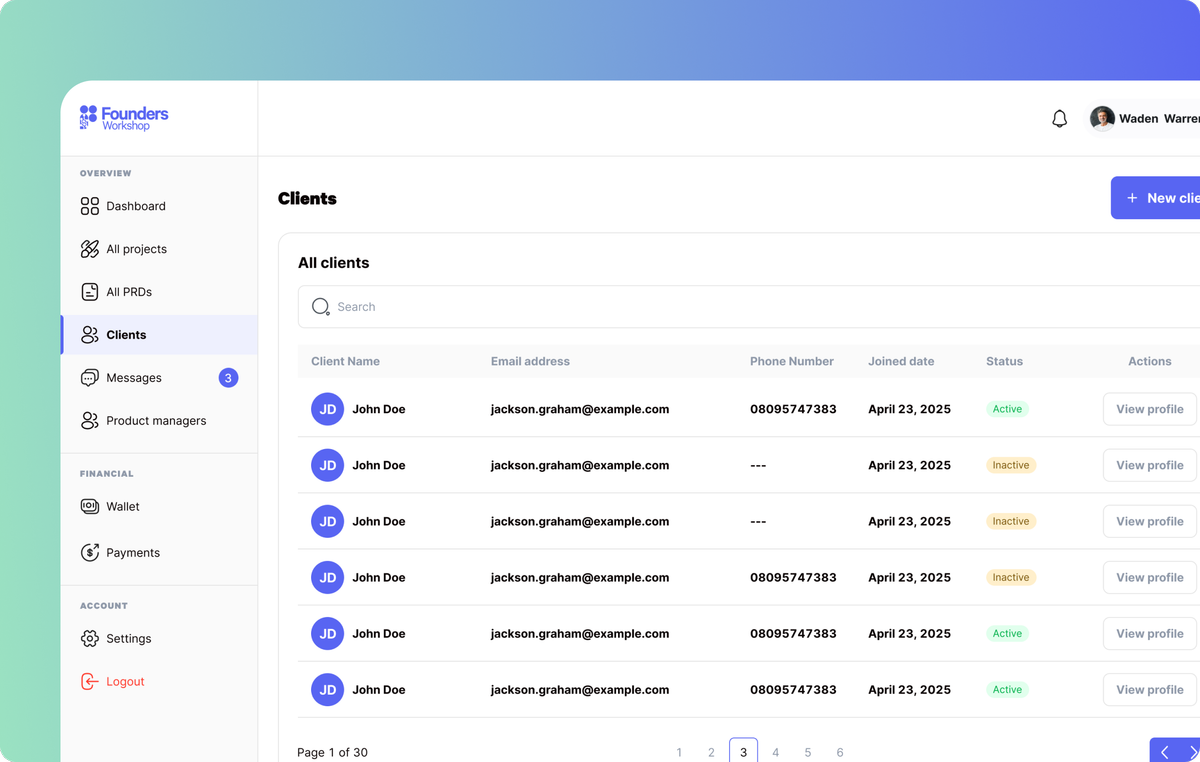Open All PRDs section
Screen dimensions: 1200x762
(x=89, y=291)
